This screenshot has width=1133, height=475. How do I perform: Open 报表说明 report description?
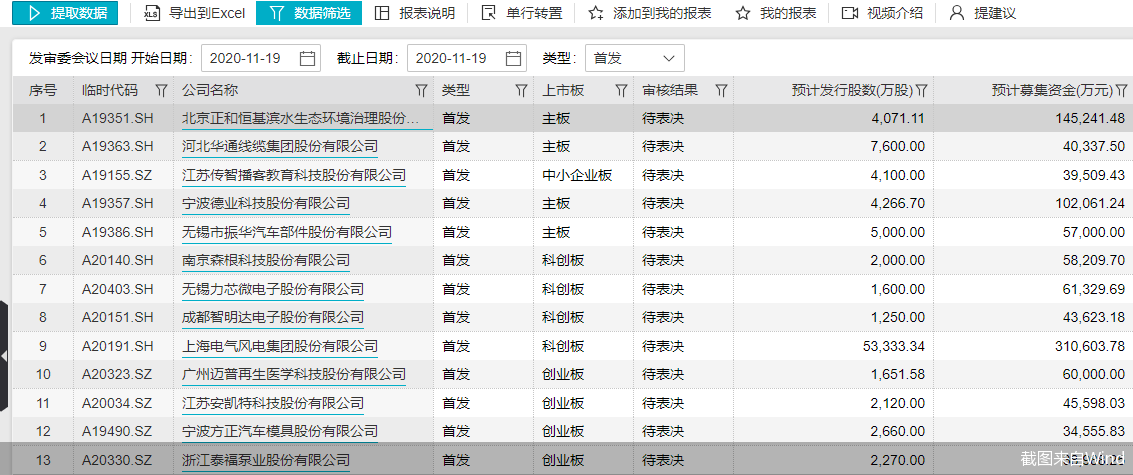click(415, 13)
